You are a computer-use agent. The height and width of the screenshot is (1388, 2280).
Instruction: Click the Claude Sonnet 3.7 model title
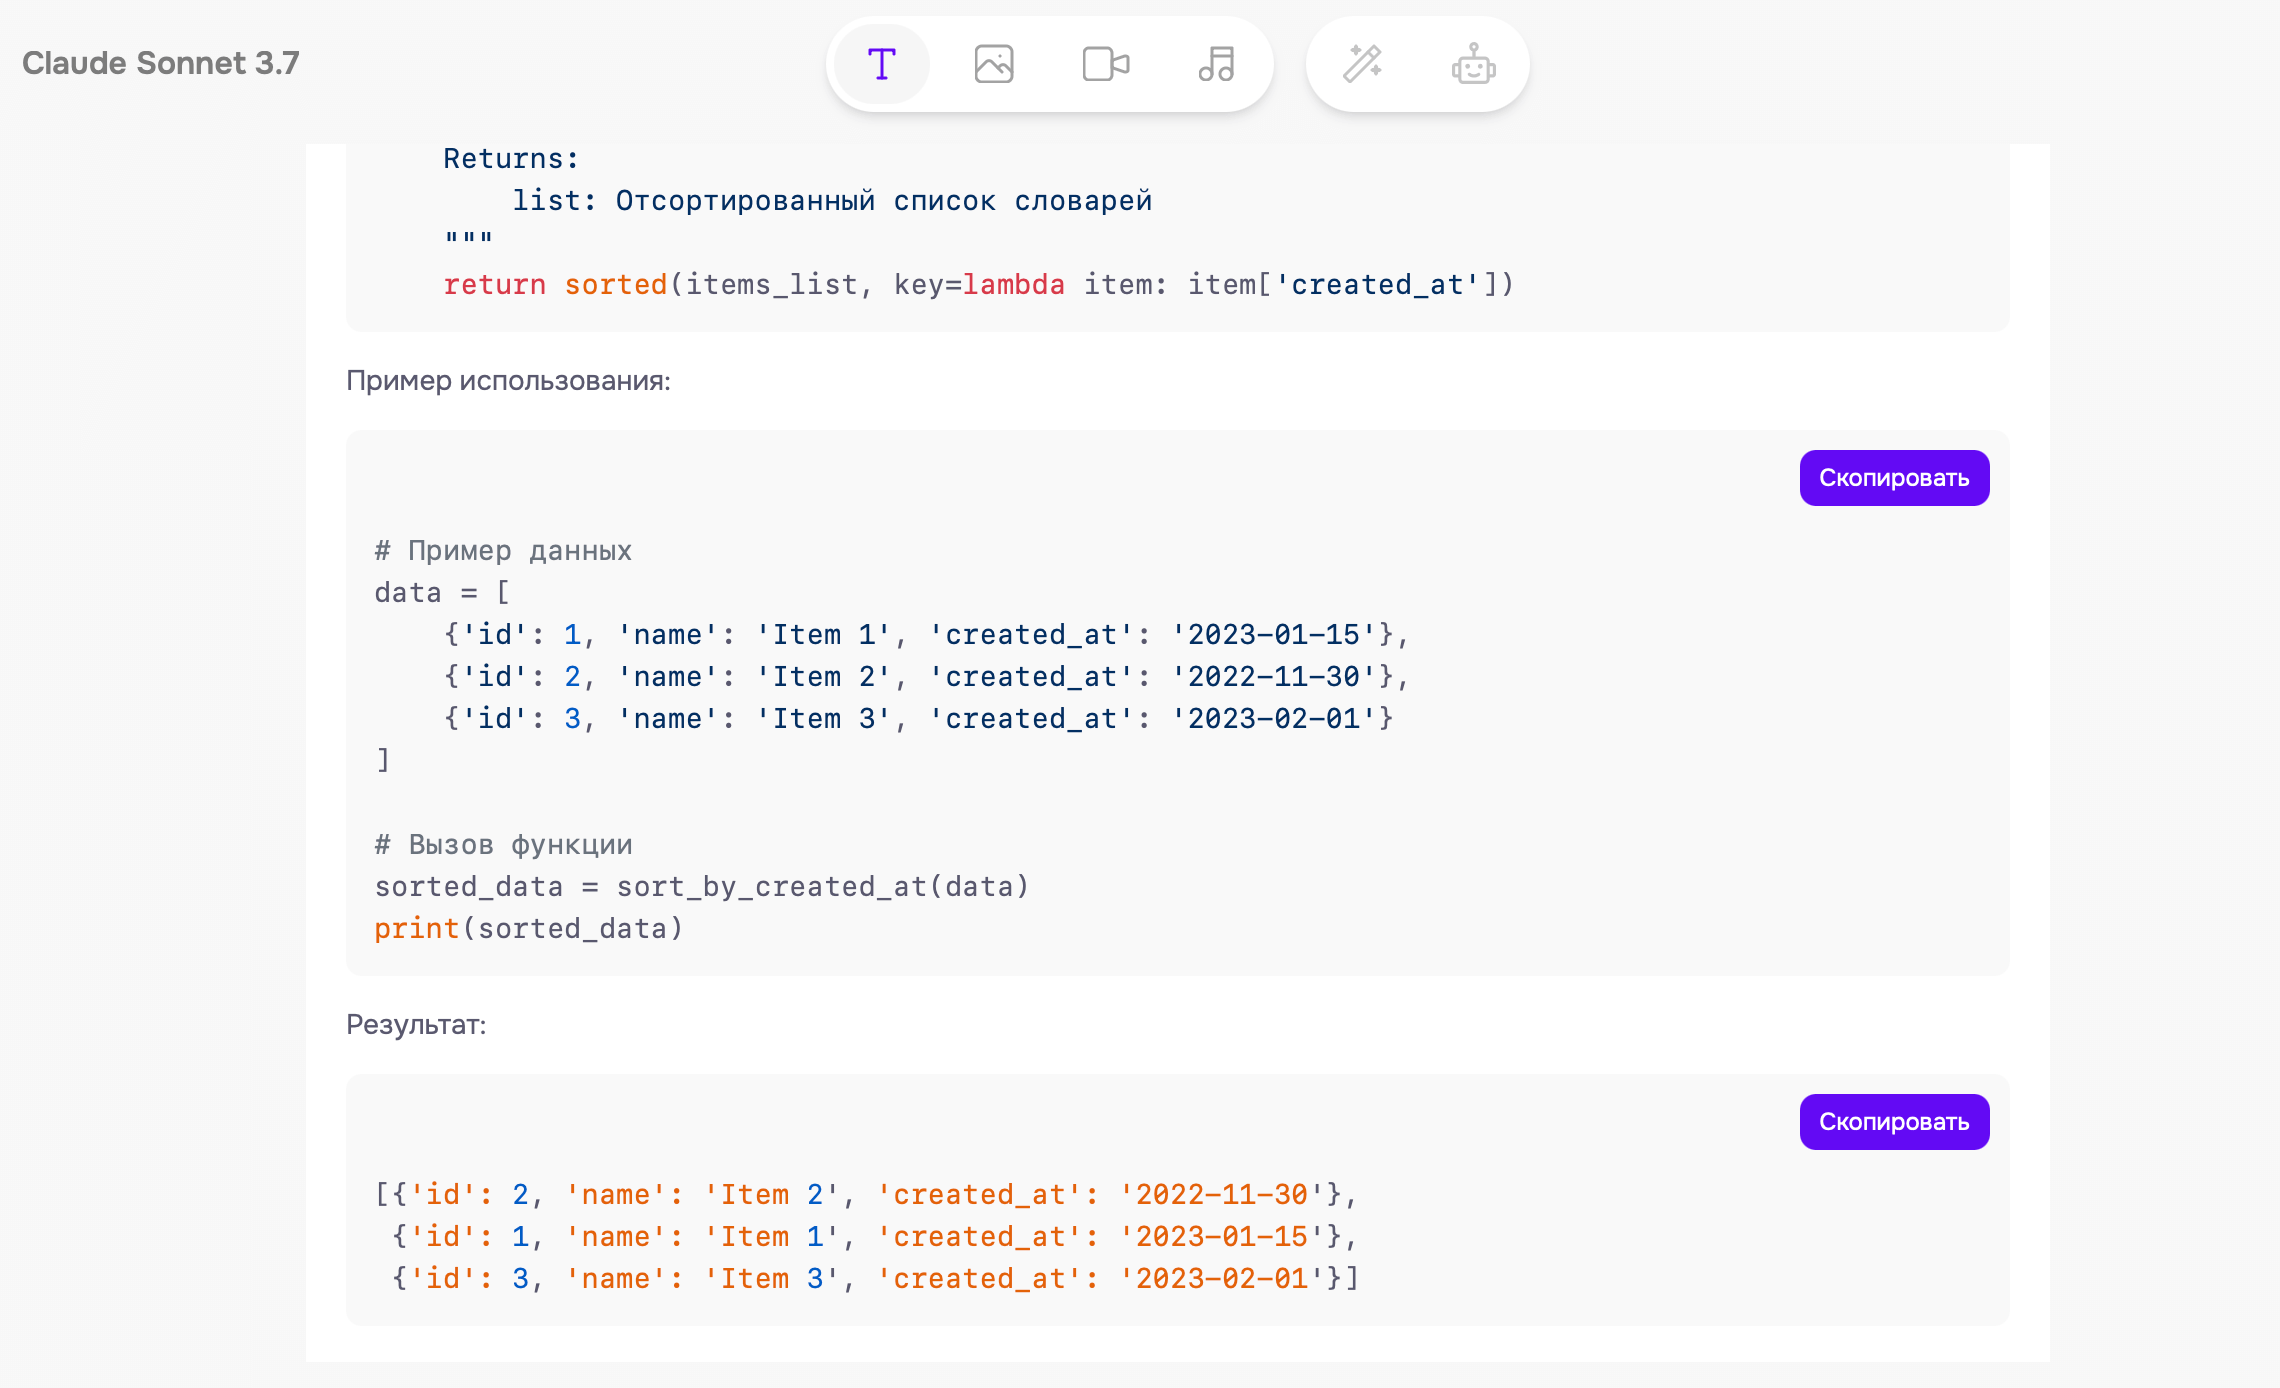[x=161, y=63]
